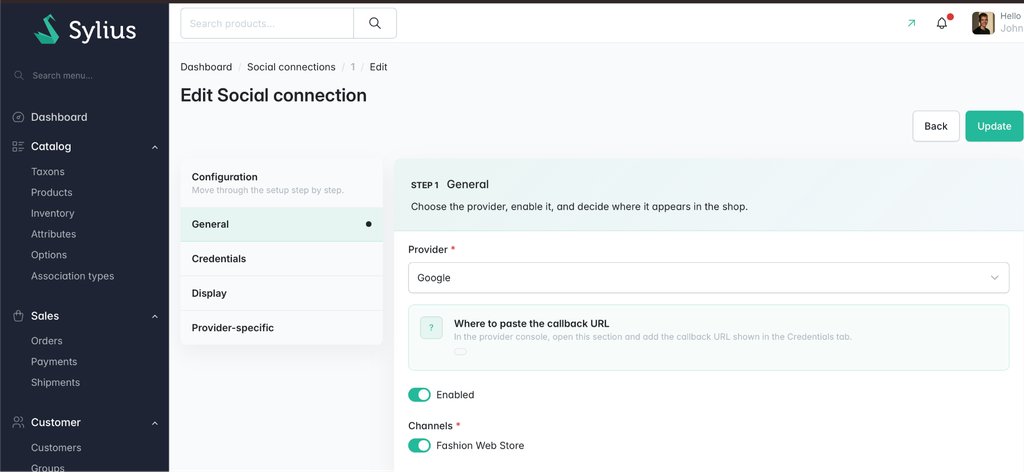Click the Dashboard gauge icon

coord(18,118)
